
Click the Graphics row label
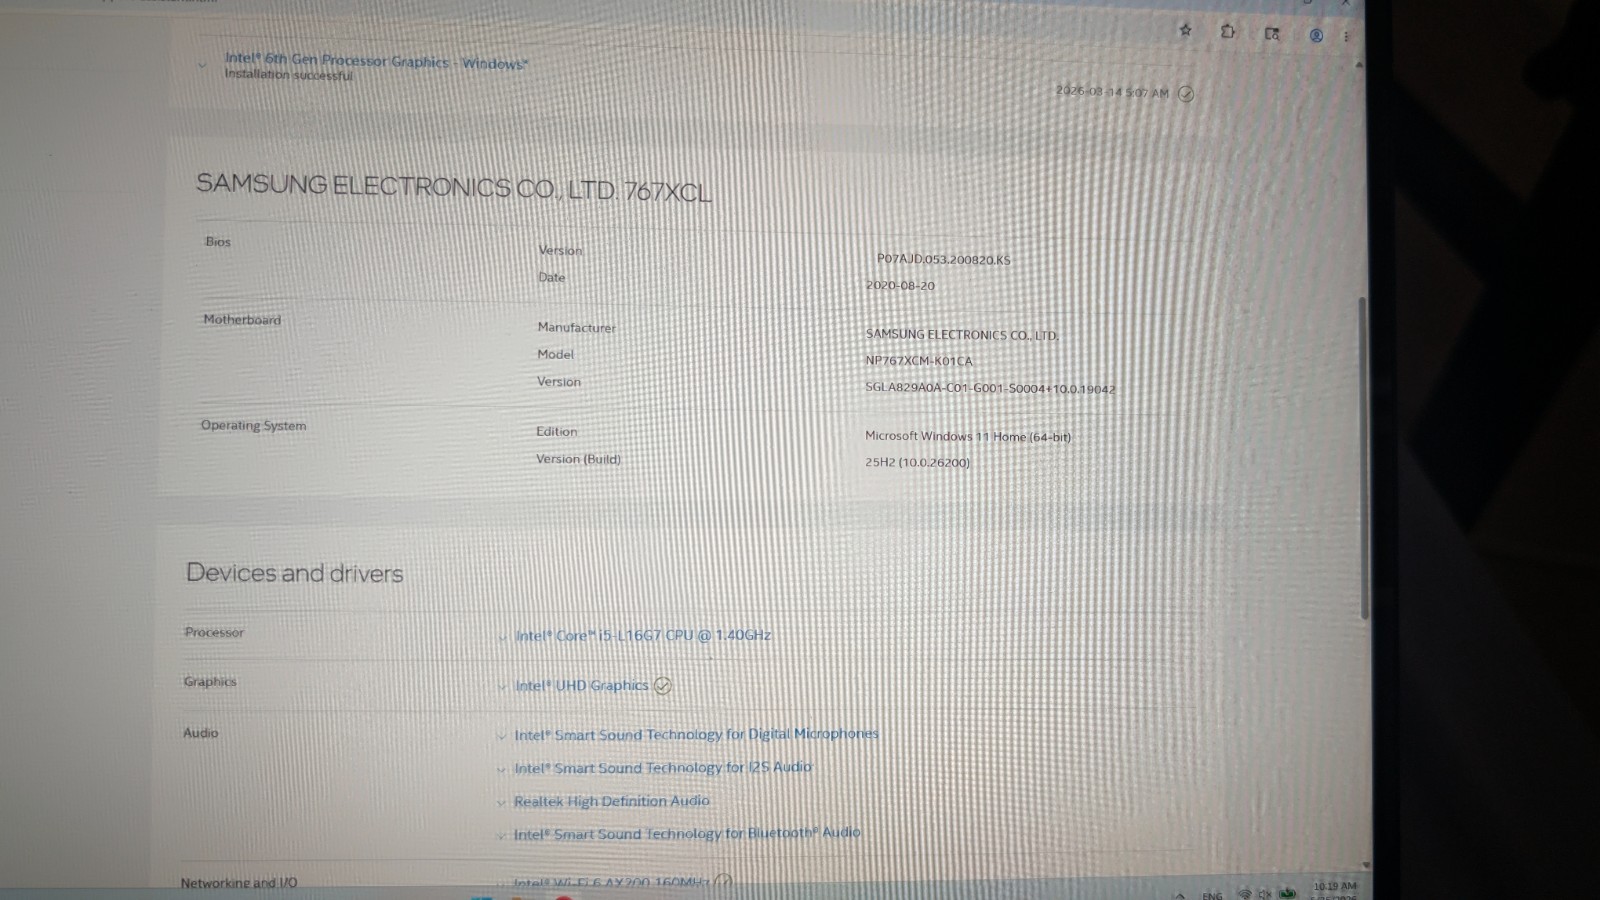[x=210, y=681]
